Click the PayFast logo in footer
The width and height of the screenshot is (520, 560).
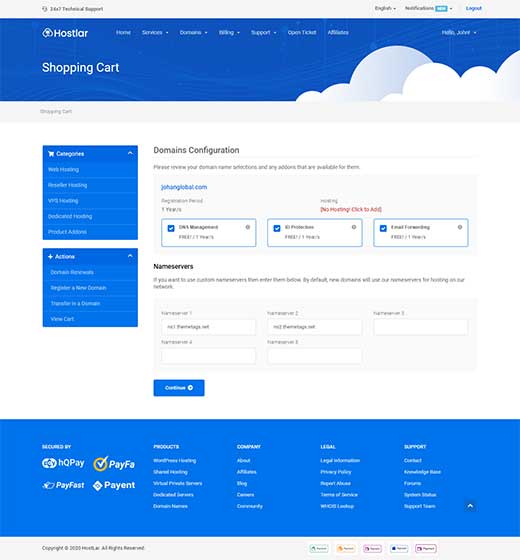click(x=63, y=485)
